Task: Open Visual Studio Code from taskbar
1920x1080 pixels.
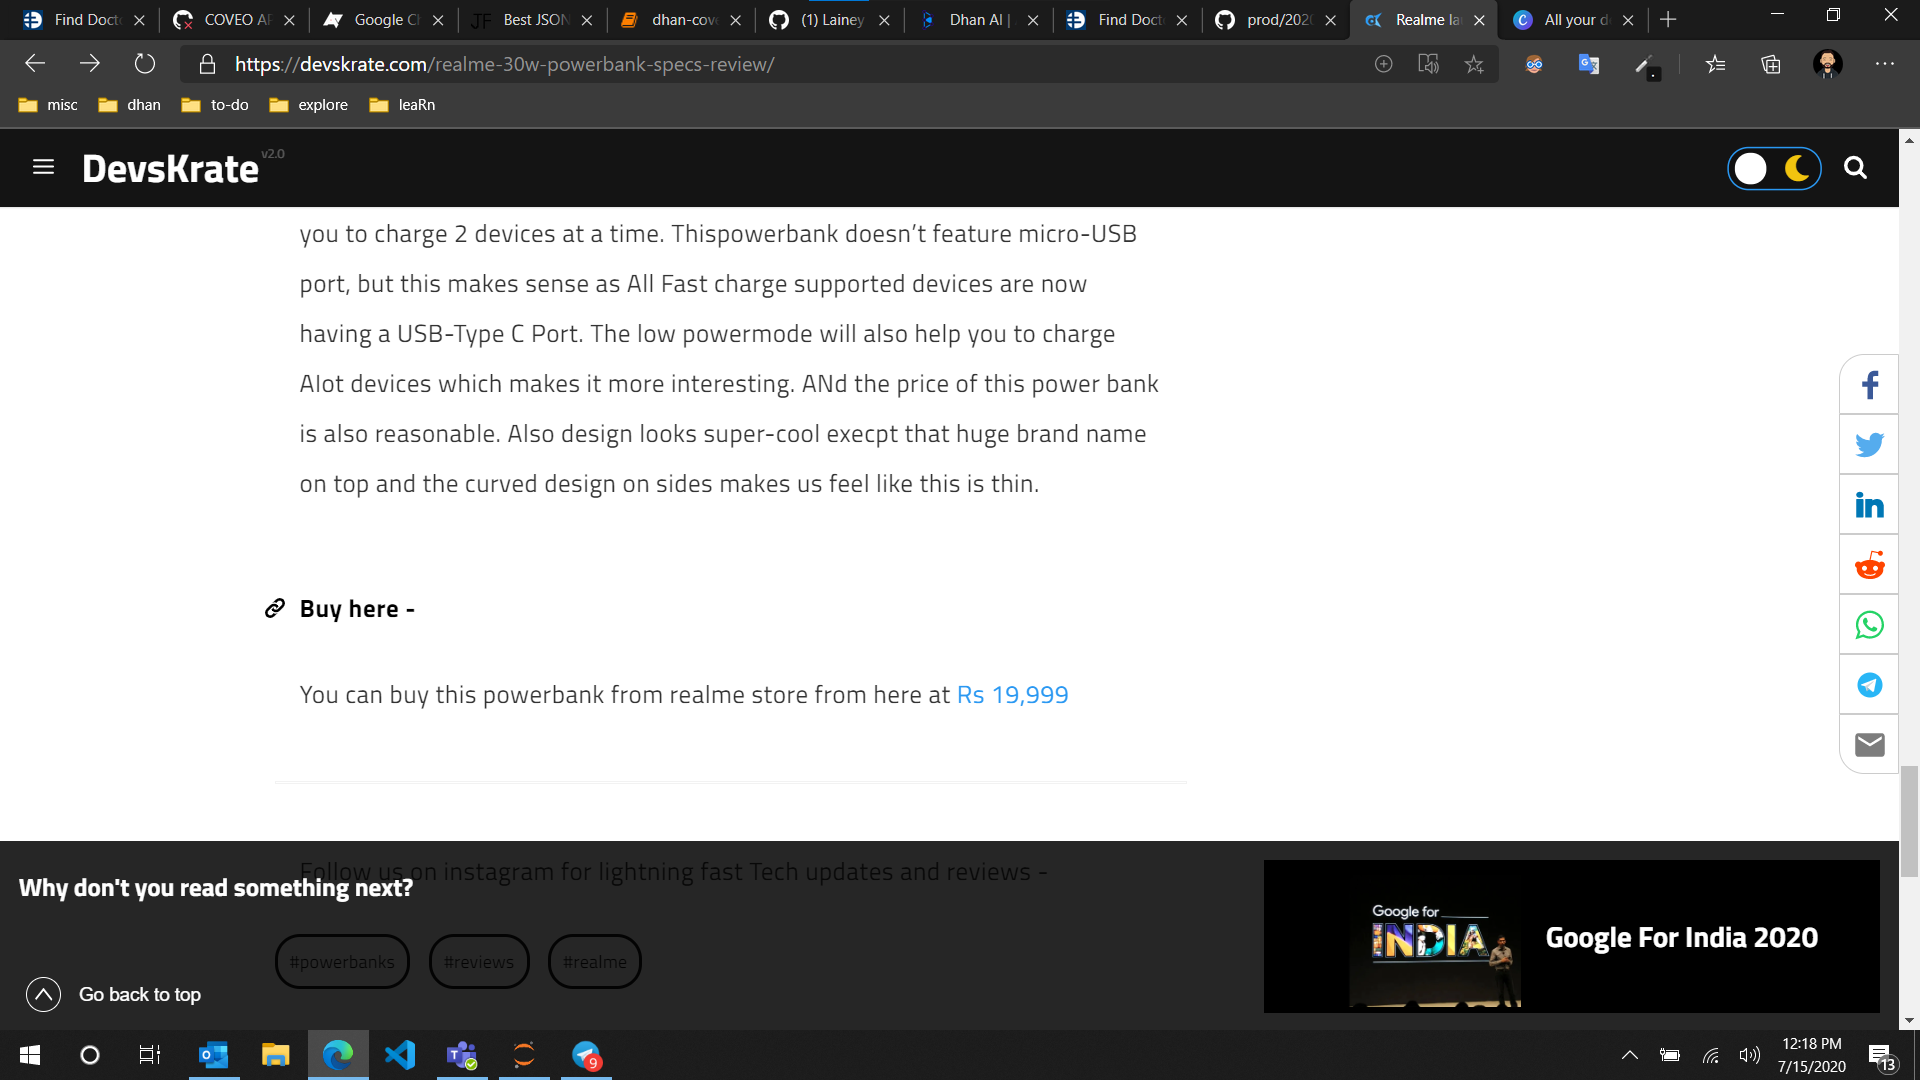Action: coord(400,1055)
